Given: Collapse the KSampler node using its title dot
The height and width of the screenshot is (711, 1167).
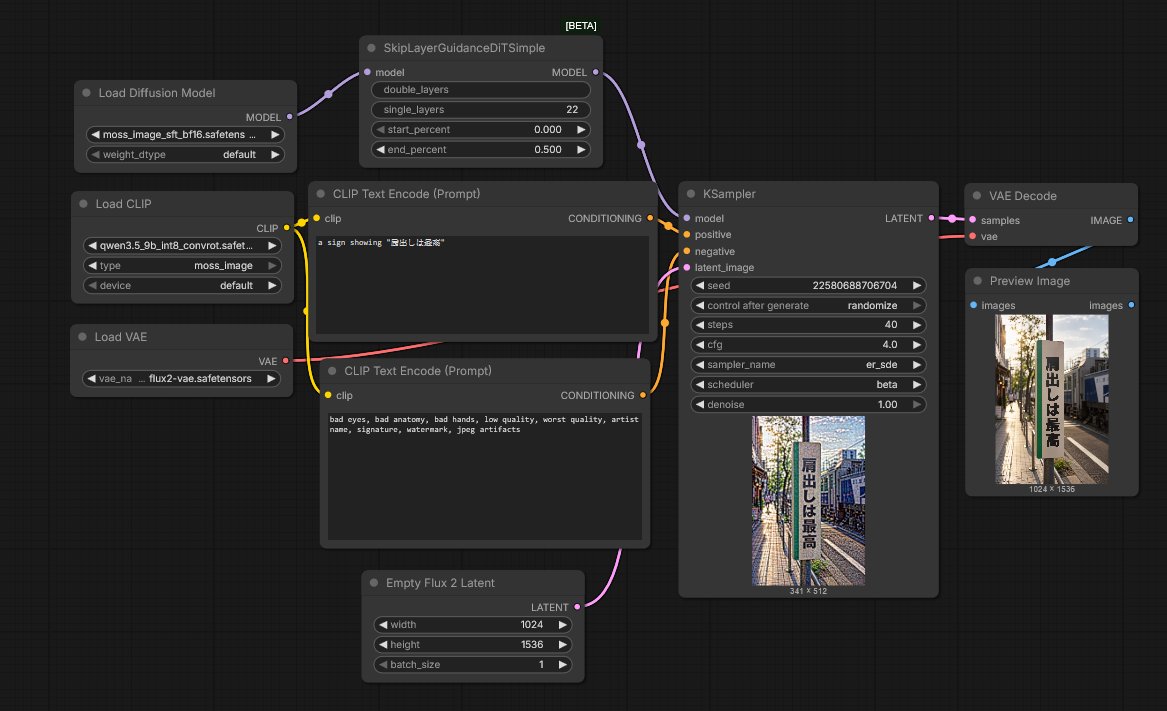Looking at the screenshot, I should click(691, 194).
